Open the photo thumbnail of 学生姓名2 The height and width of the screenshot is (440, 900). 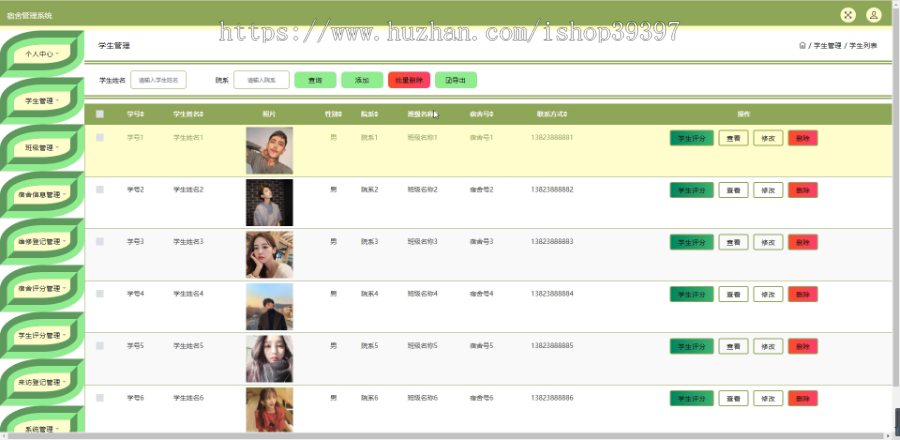(269, 203)
